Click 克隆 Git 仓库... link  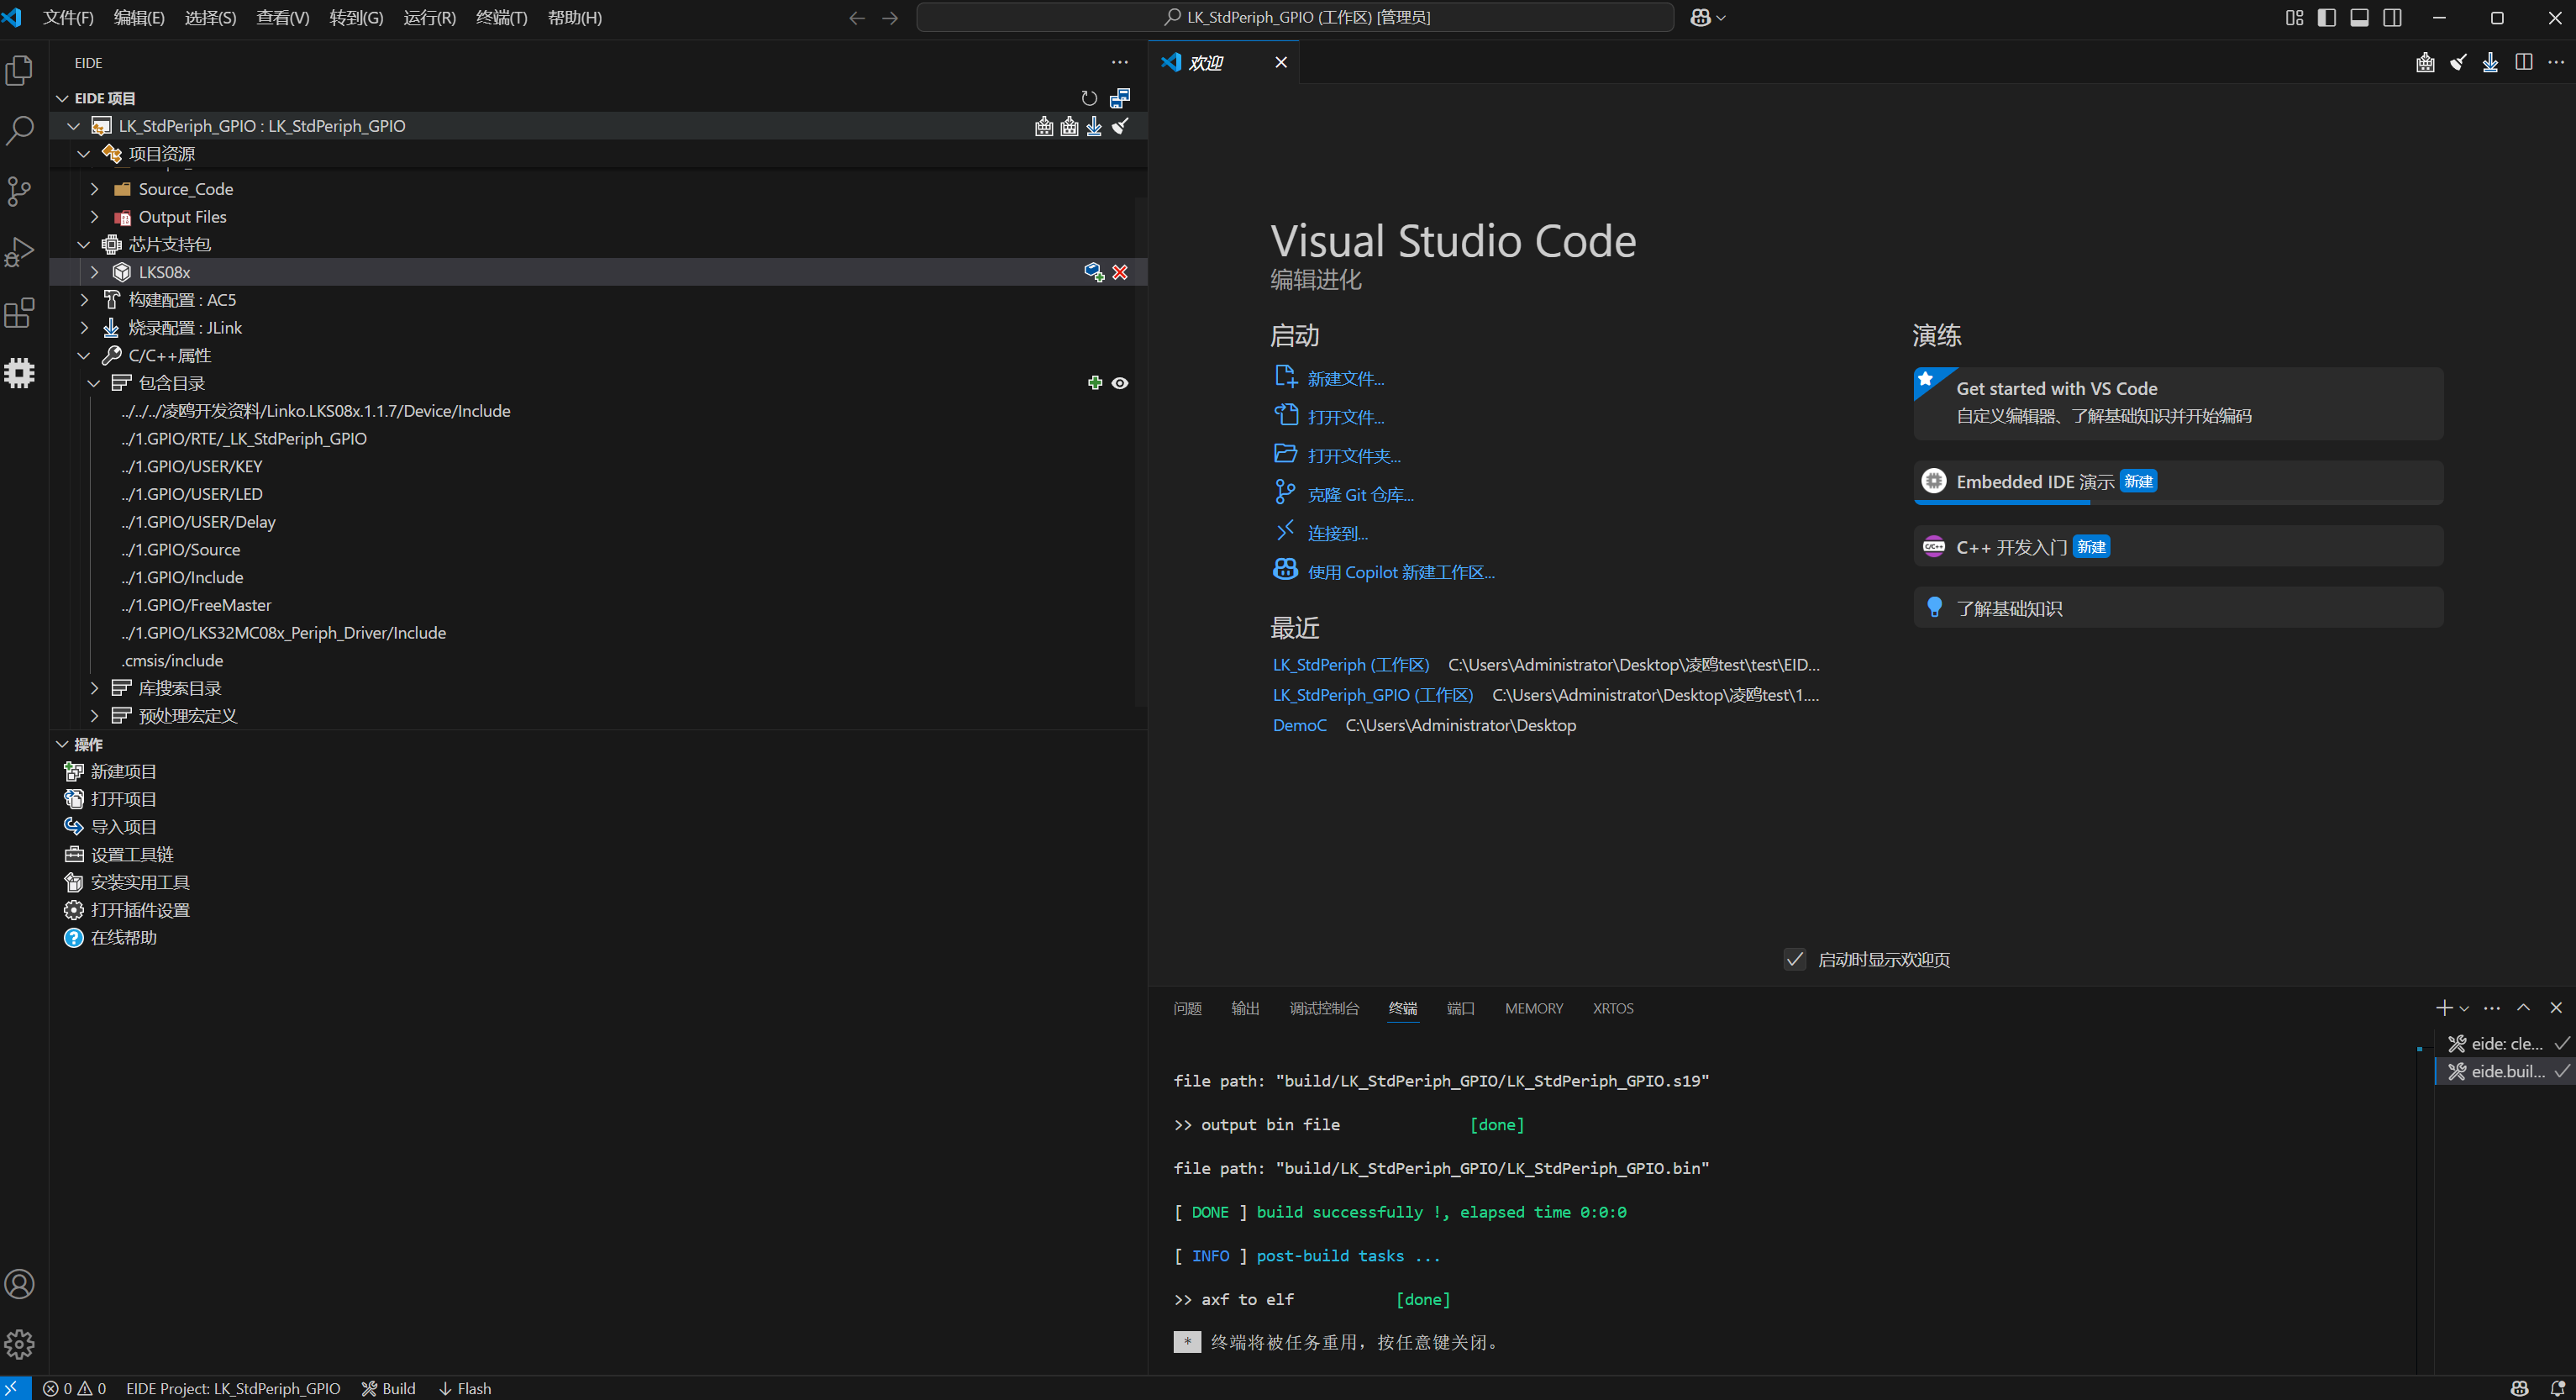1360,495
